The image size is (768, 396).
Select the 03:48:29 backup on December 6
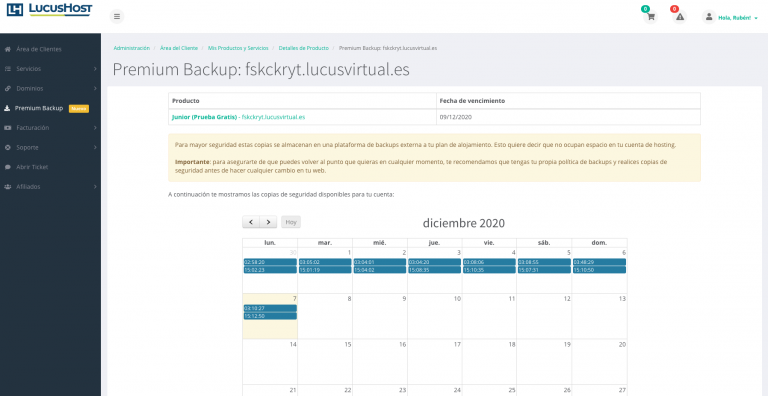click(x=600, y=262)
